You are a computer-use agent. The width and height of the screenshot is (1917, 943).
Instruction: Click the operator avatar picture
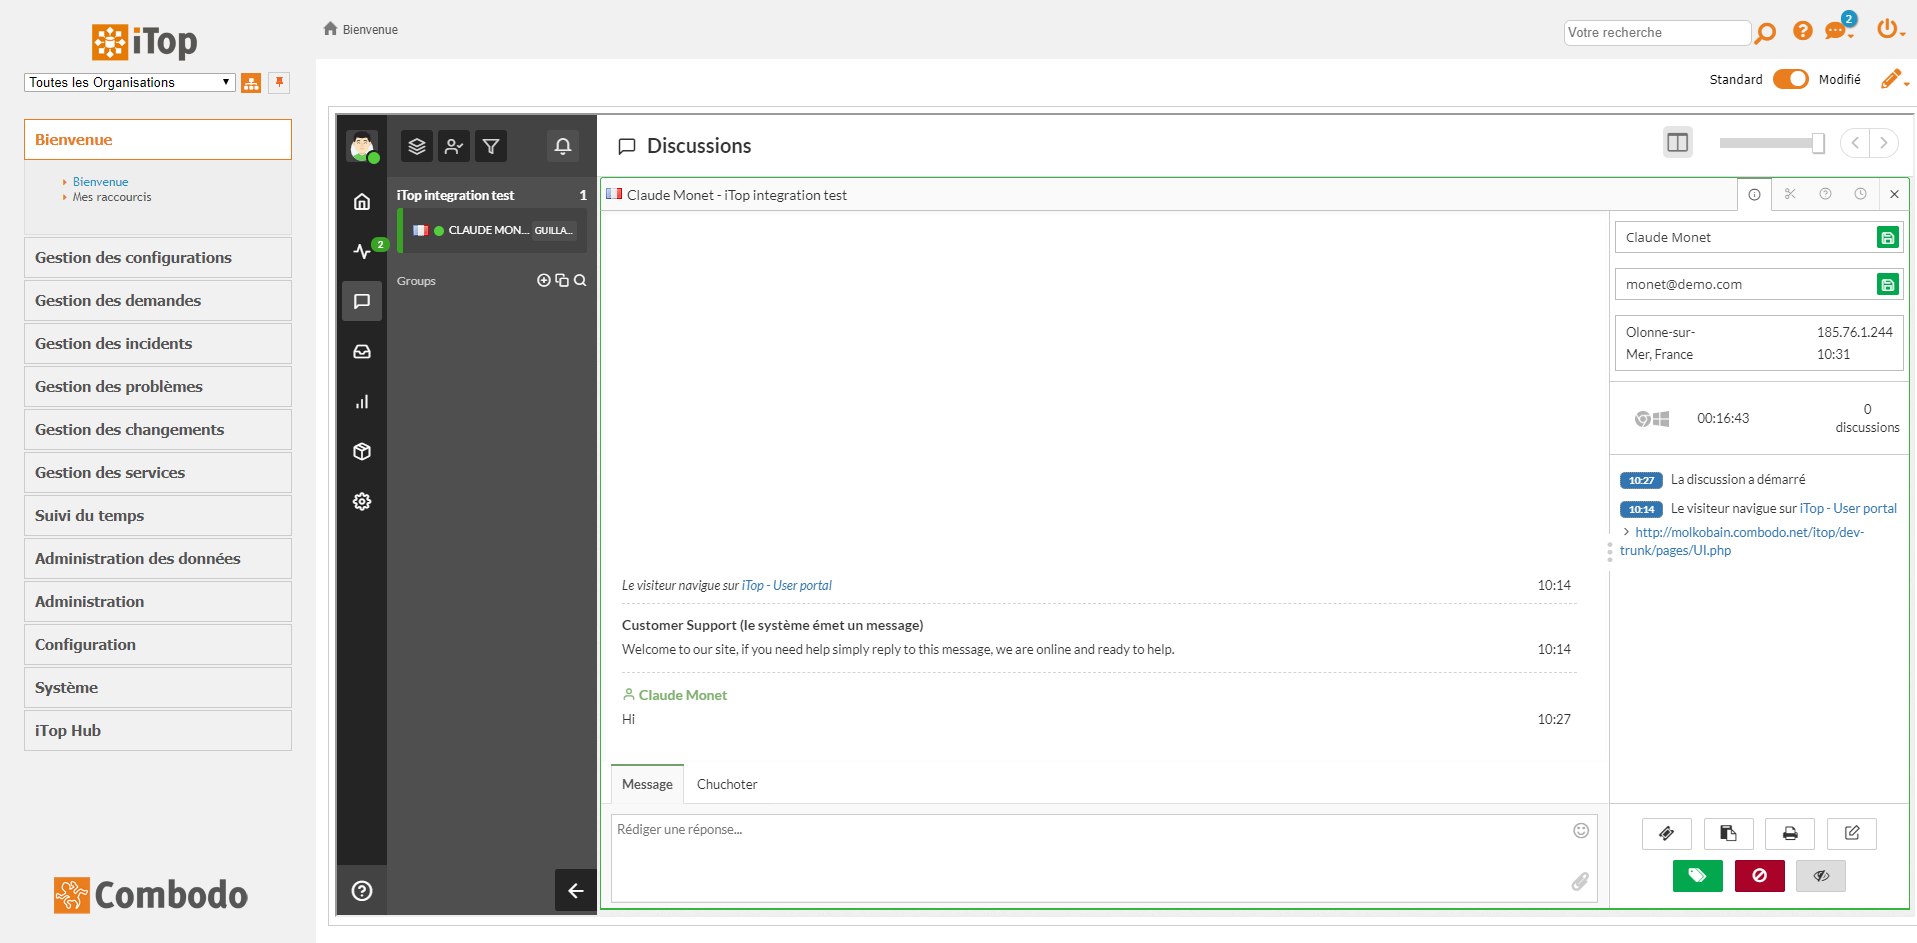[x=362, y=146]
